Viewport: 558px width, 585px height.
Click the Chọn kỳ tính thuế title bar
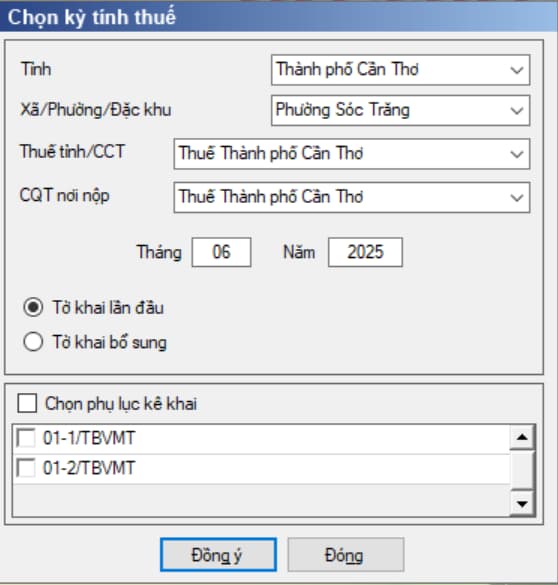[x=279, y=17]
